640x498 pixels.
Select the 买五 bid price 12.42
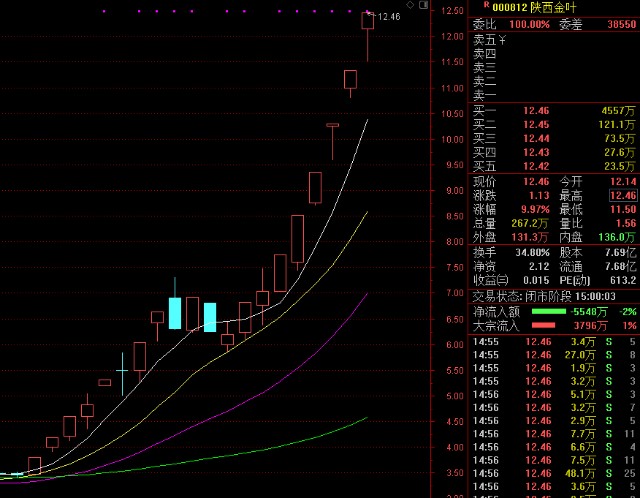[536, 165]
